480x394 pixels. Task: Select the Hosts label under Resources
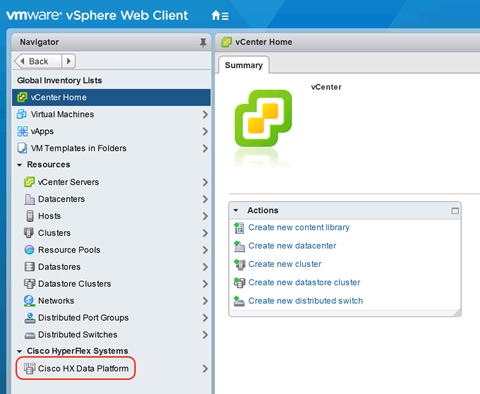point(49,216)
